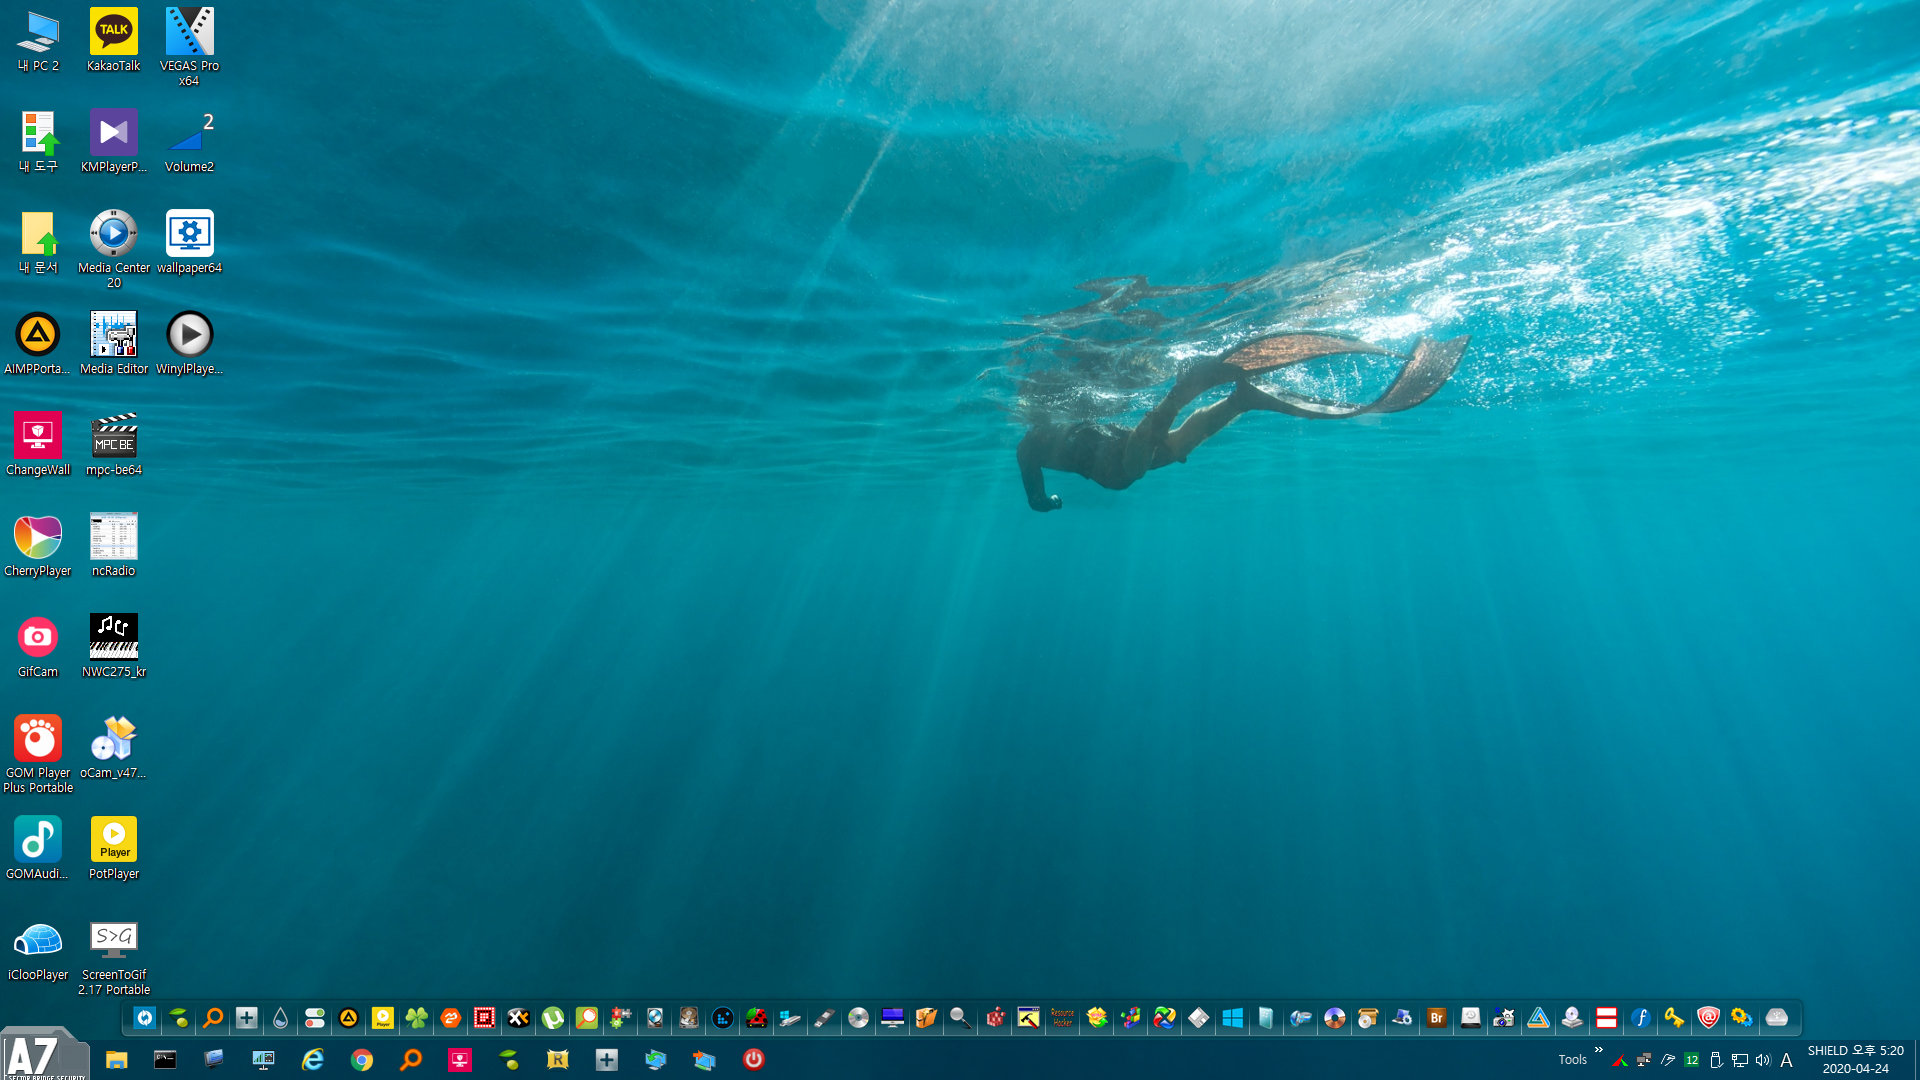Click the yellow gears icon in the dock

tap(1743, 1018)
